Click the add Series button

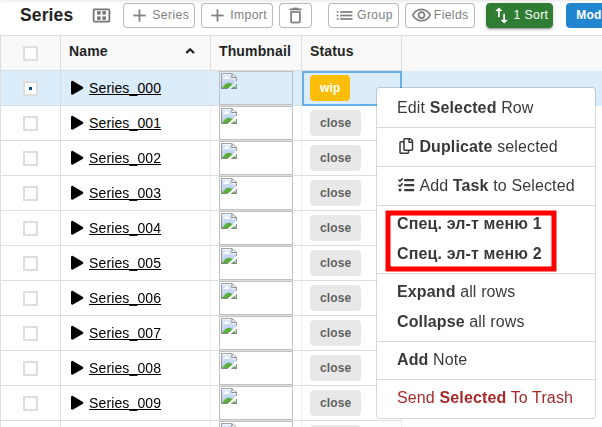(158, 16)
